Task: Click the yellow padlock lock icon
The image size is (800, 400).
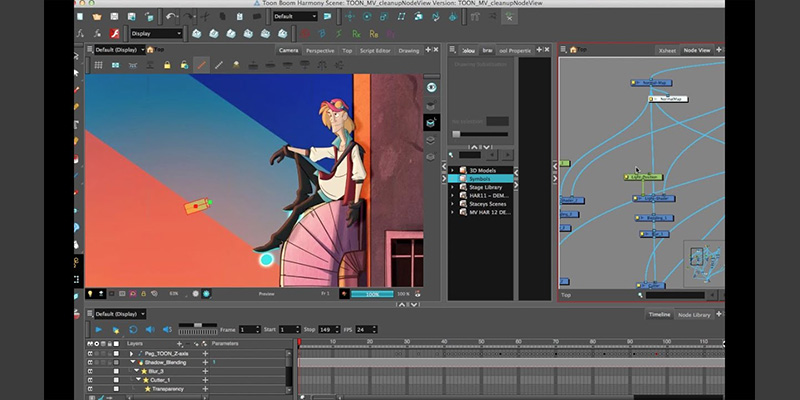Action: pyautogui.click(x=167, y=65)
